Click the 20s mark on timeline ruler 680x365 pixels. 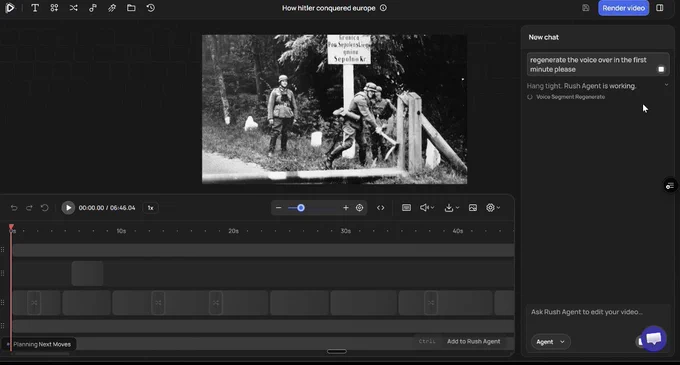(233, 231)
